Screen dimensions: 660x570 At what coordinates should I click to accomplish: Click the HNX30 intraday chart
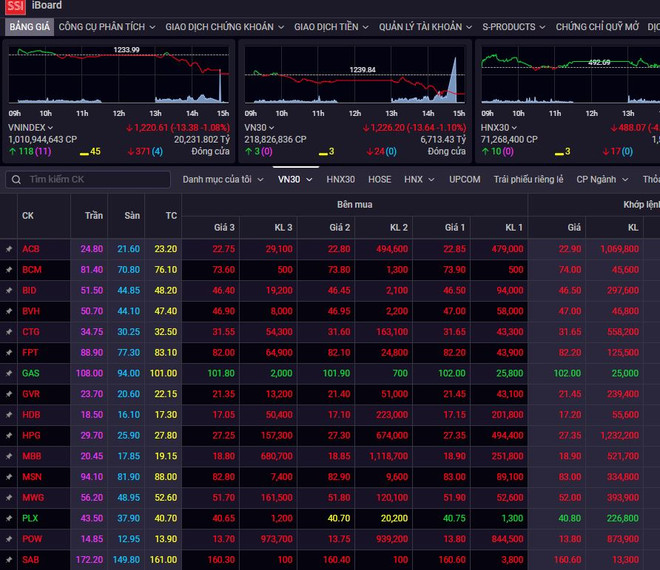pyautogui.click(x=570, y=75)
